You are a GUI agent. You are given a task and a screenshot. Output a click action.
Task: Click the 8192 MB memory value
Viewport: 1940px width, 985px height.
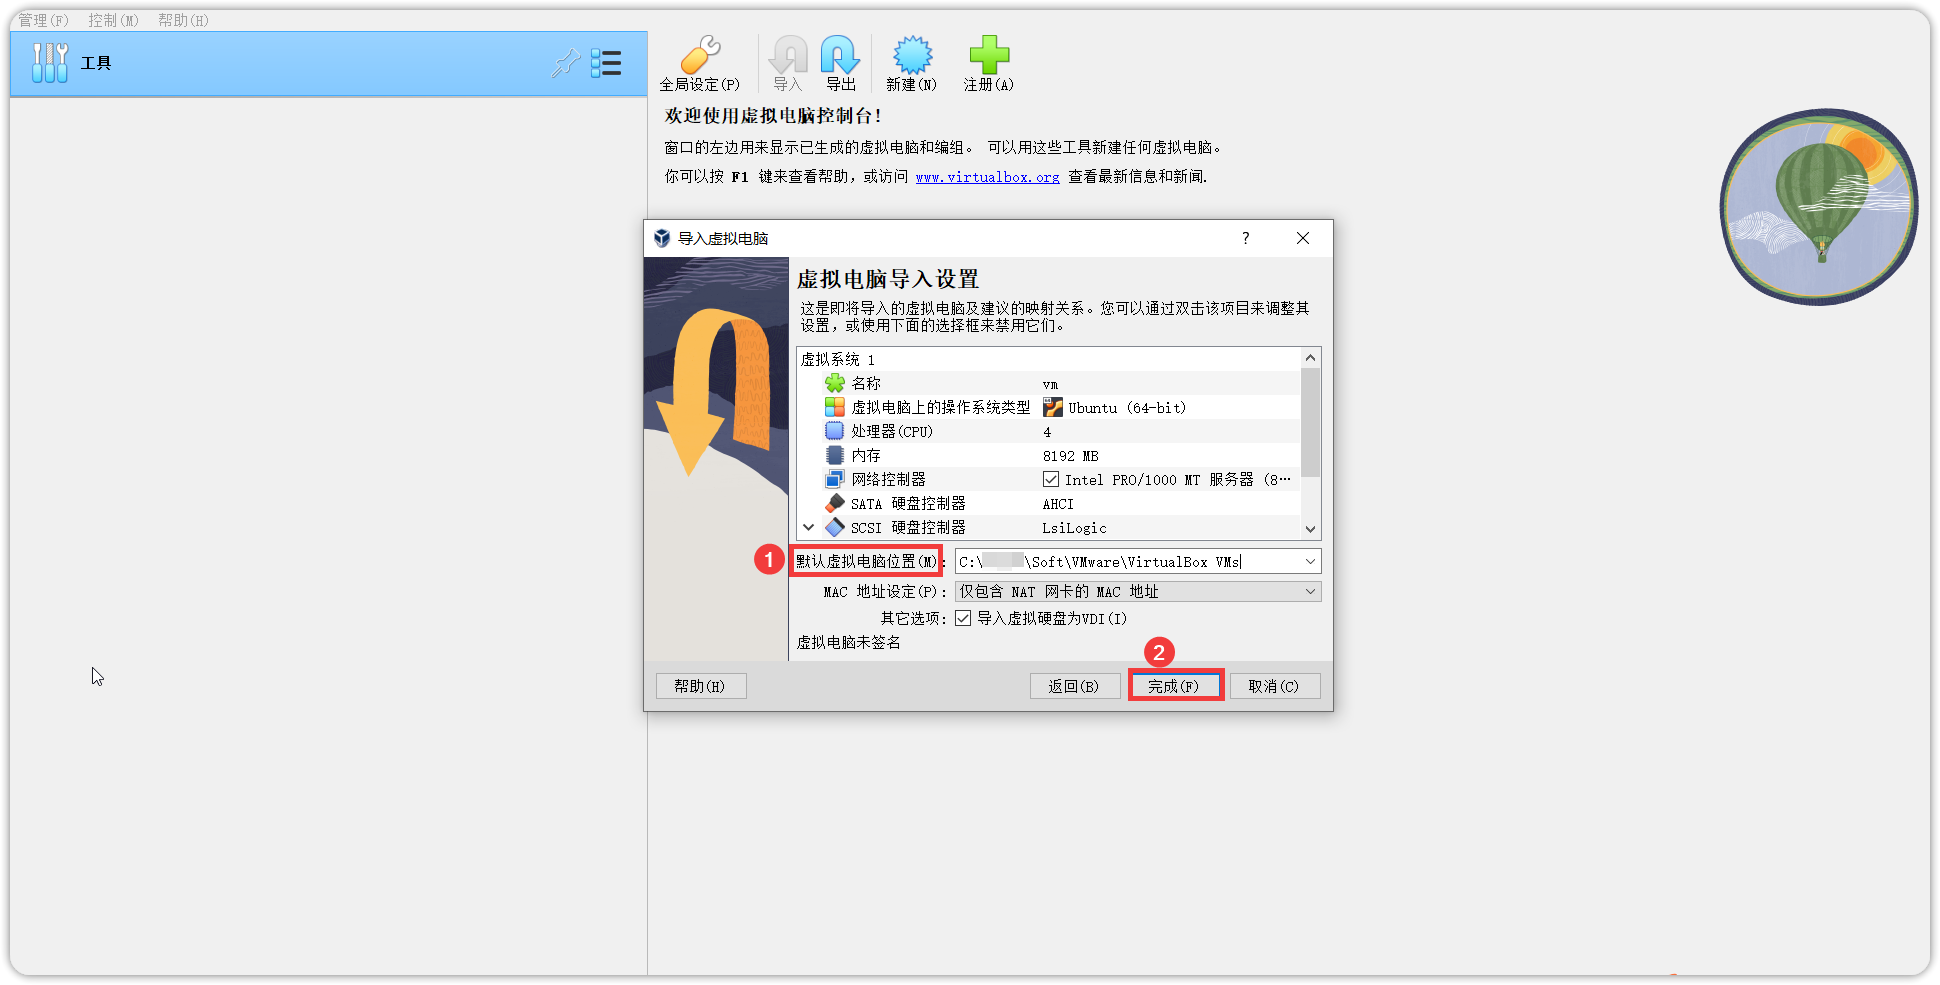point(1070,456)
